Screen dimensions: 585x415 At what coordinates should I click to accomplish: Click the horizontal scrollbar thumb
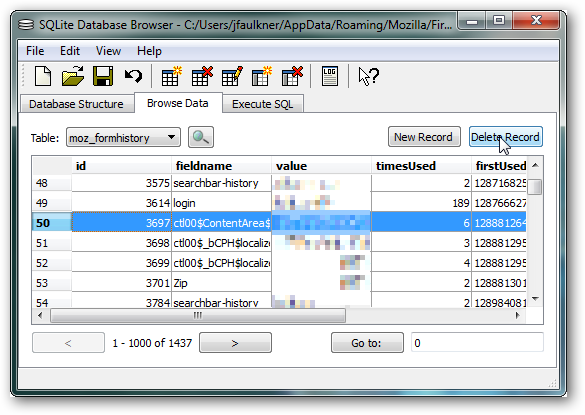(x=198, y=315)
